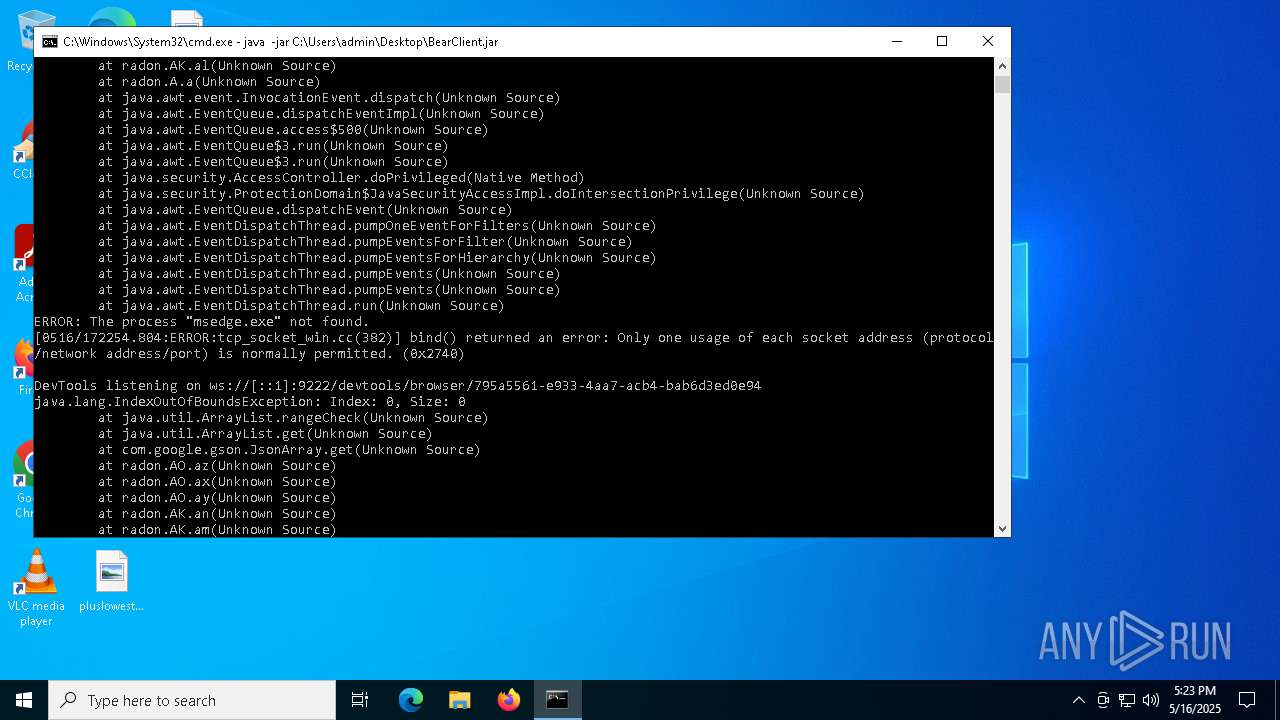Open the clock showing 5:23 PM
The height and width of the screenshot is (720, 1280).
(1195, 700)
